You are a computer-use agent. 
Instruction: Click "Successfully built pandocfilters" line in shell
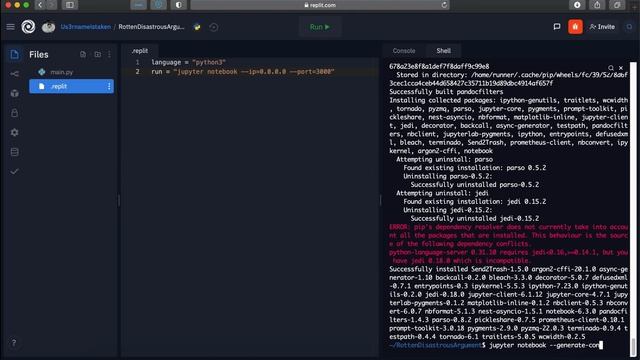446,92
